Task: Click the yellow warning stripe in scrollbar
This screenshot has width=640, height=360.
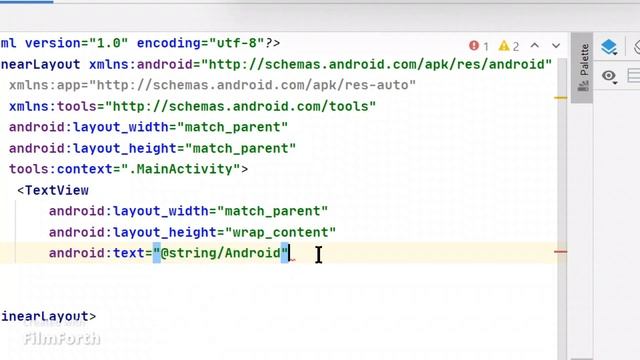Action: tap(561, 98)
